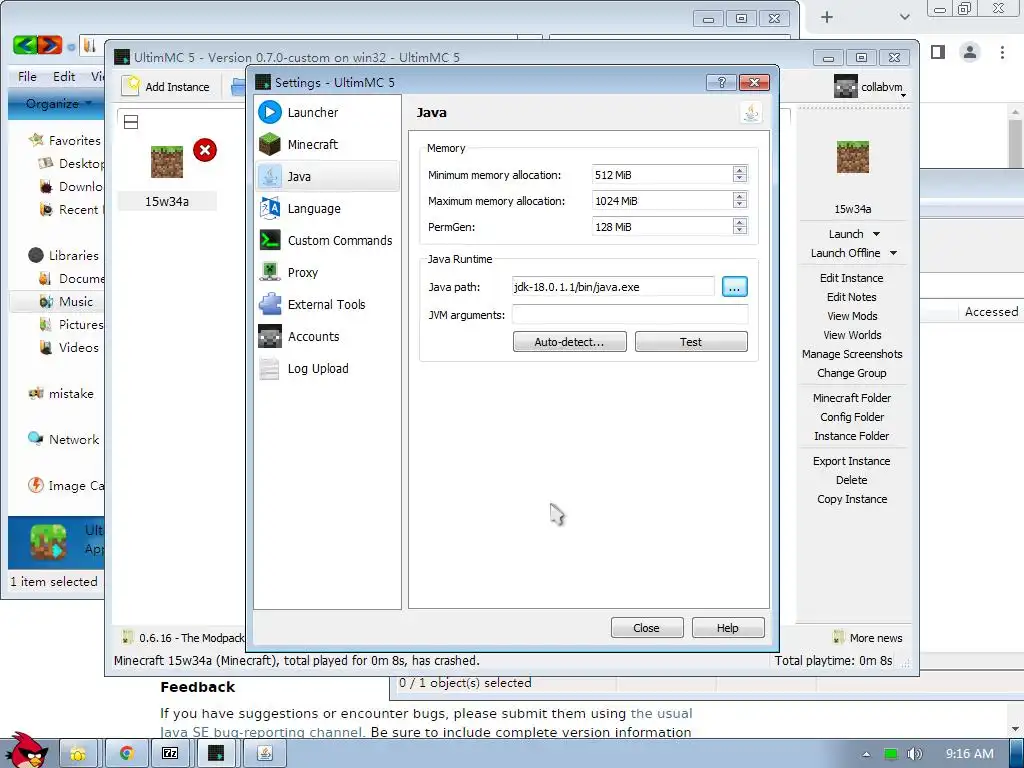Screen dimensions: 1024x768
Task: Click the Add Instance toolbar button
Action: [167, 86]
